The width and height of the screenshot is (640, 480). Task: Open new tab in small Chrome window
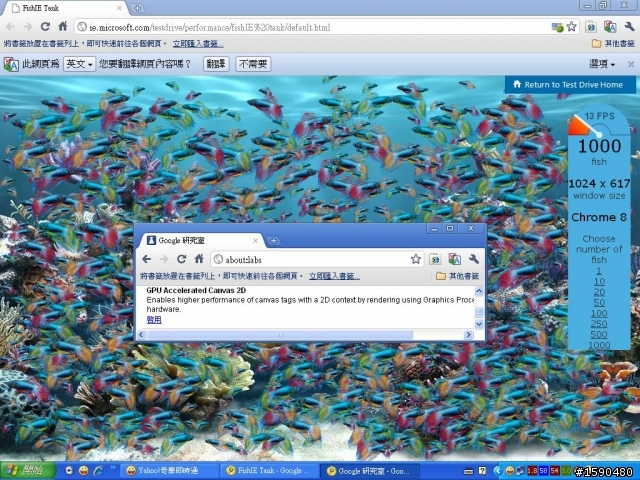click(273, 240)
